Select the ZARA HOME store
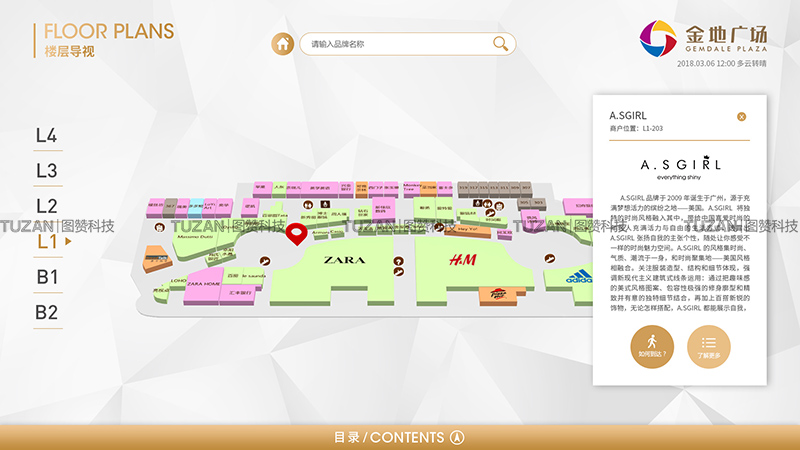 click(203, 284)
